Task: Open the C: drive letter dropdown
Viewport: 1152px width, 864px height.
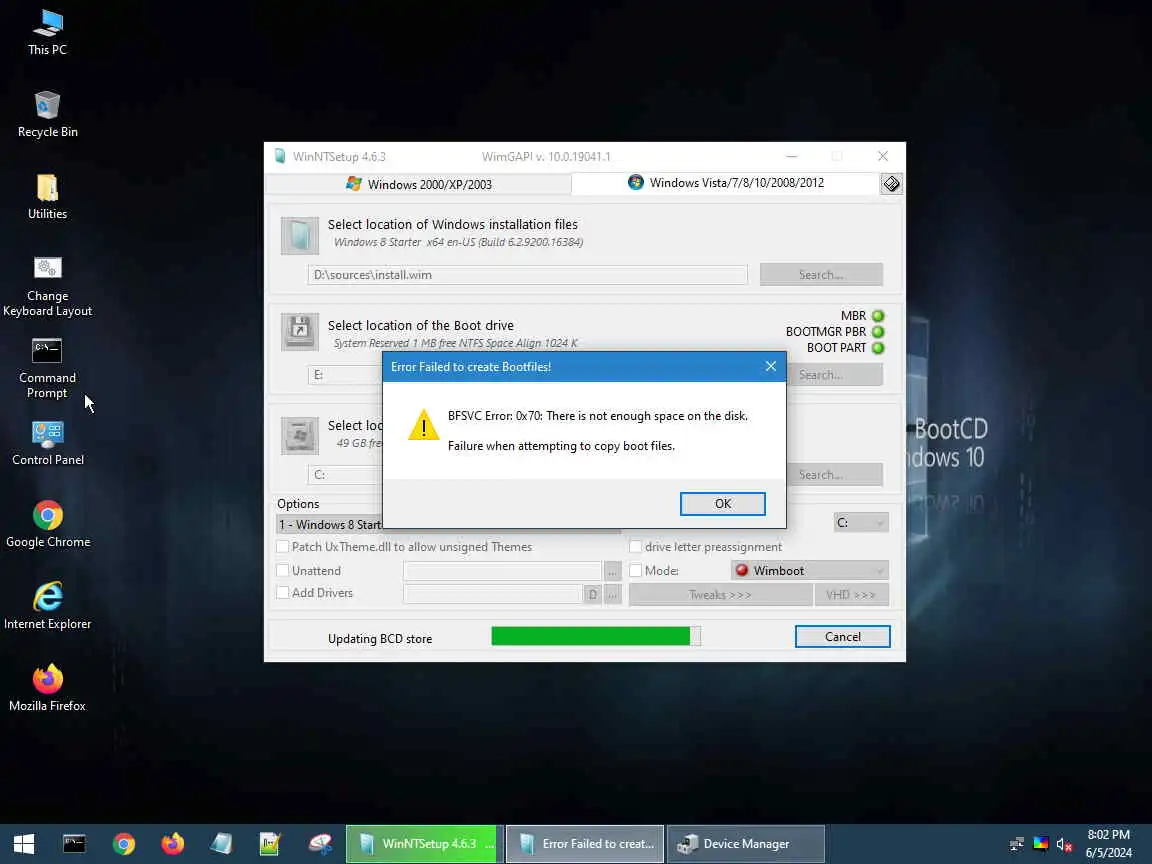Action: point(861,523)
